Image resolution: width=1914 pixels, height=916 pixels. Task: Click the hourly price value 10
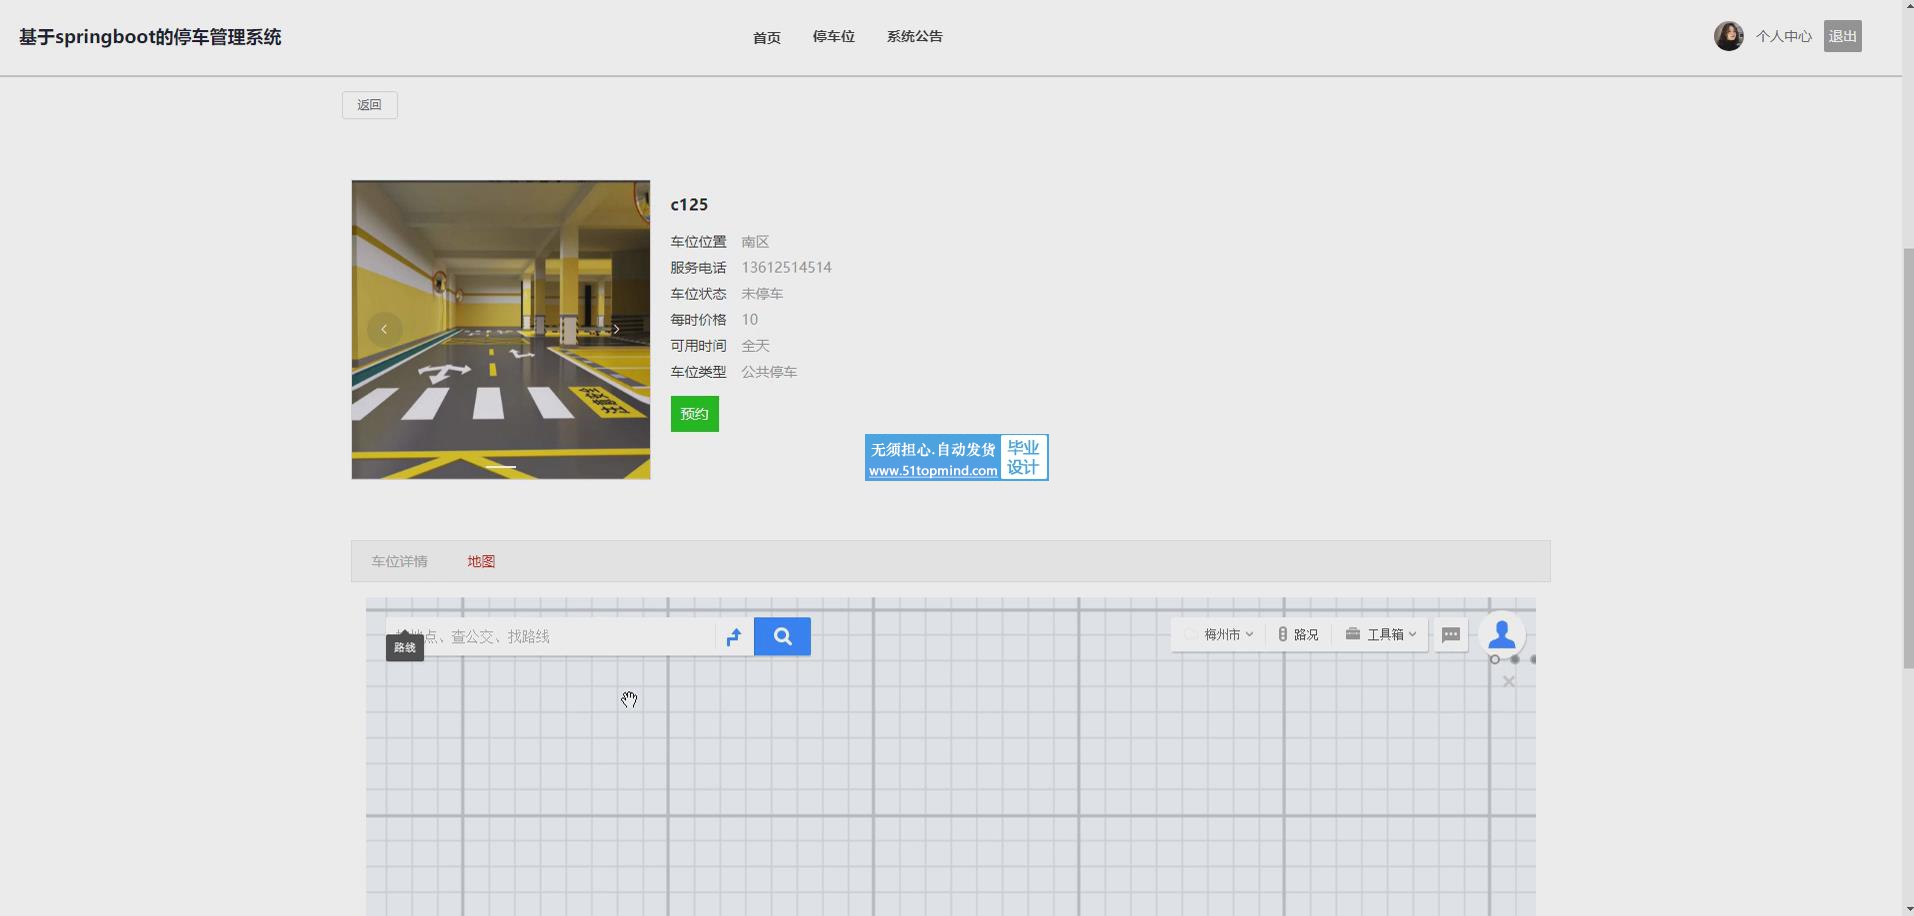pyautogui.click(x=750, y=319)
